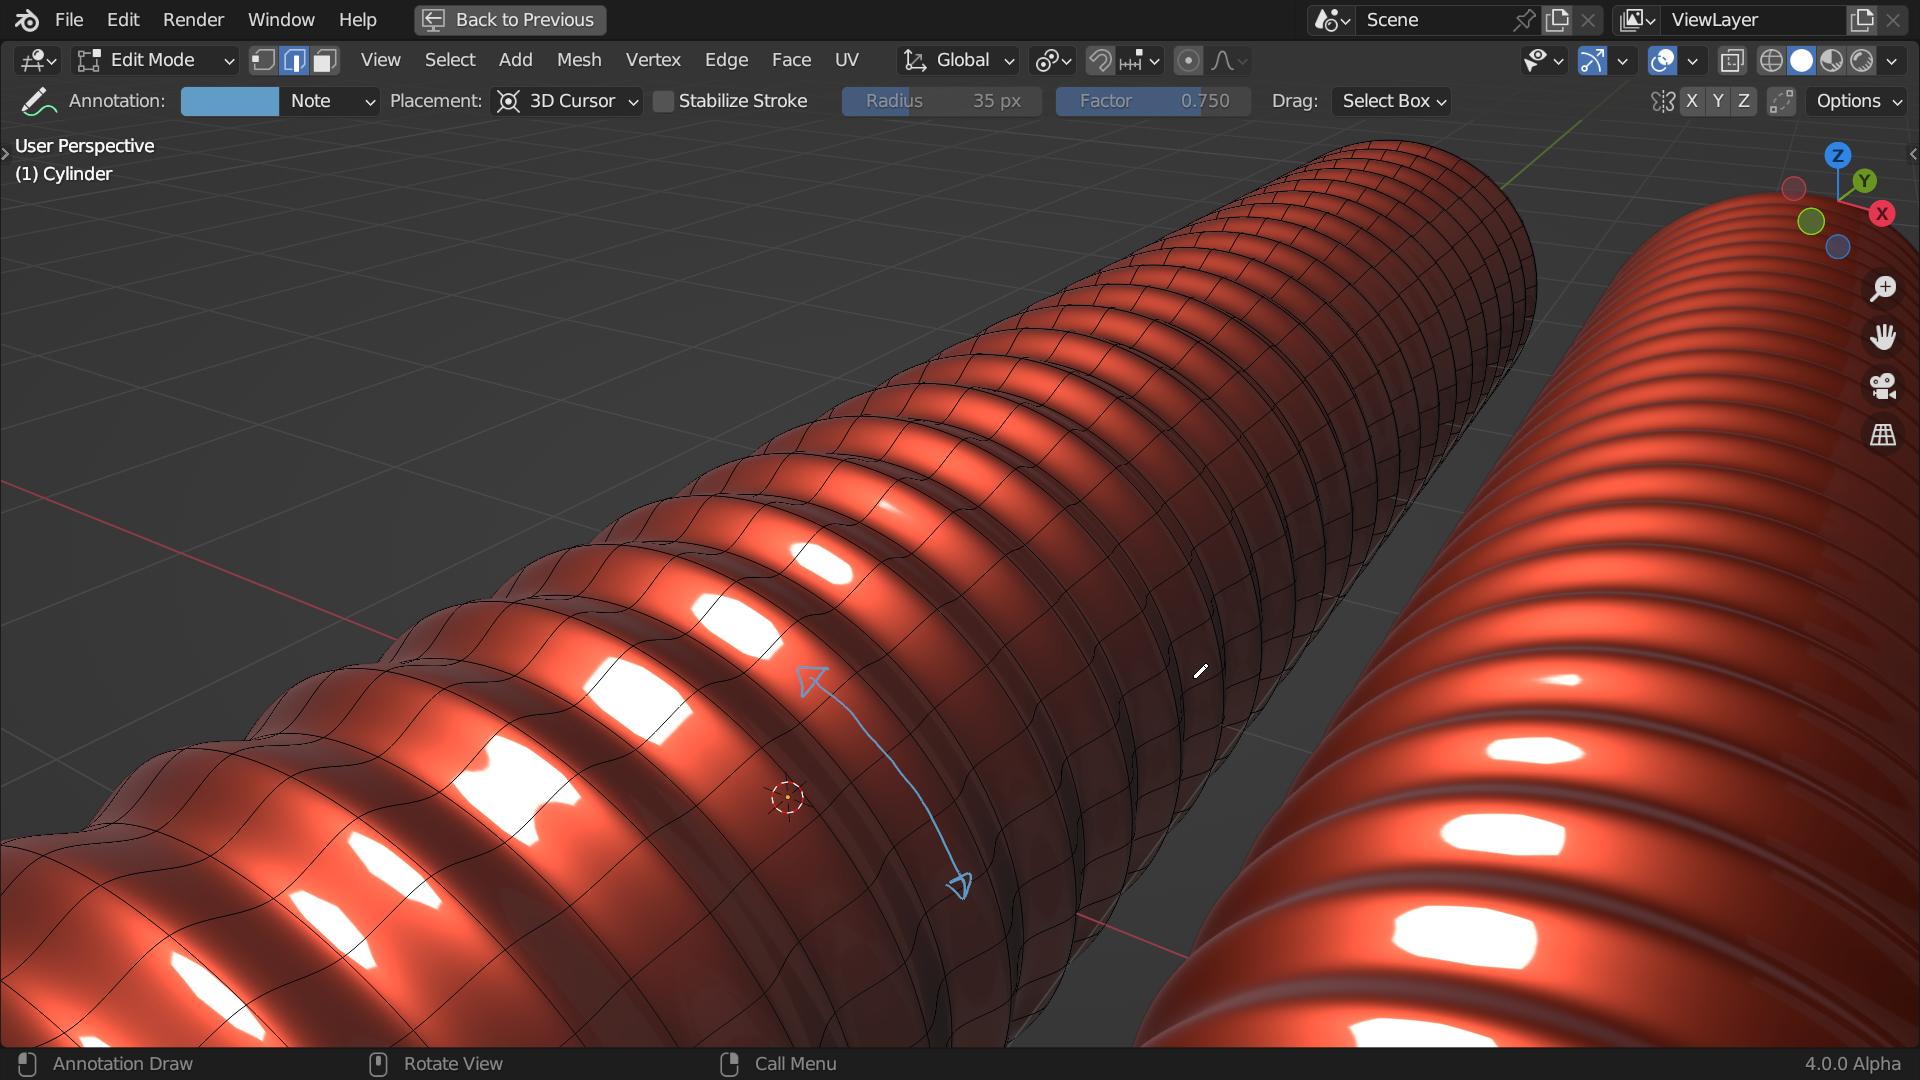Open the 3D Cursor placement dropdown
Viewport: 1920px width, 1080px height.
(567, 101)
